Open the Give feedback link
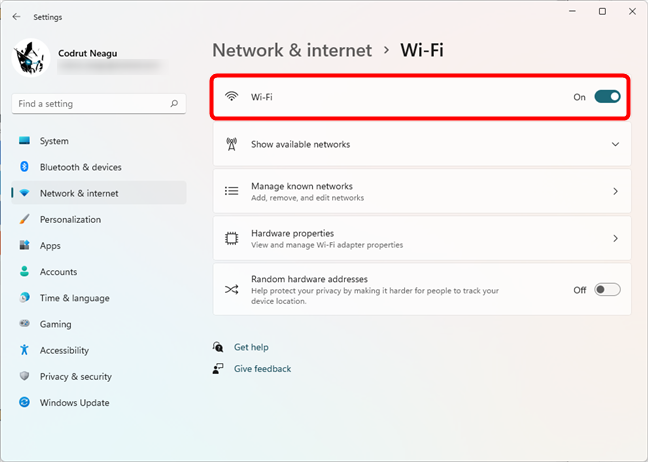The image size is (648, 462). point(262,369)
